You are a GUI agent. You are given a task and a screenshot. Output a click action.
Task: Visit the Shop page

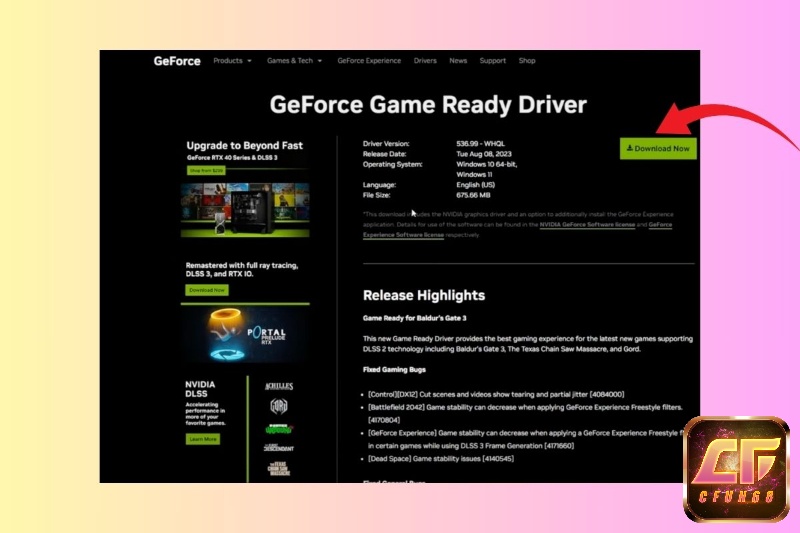pos(527,61)
